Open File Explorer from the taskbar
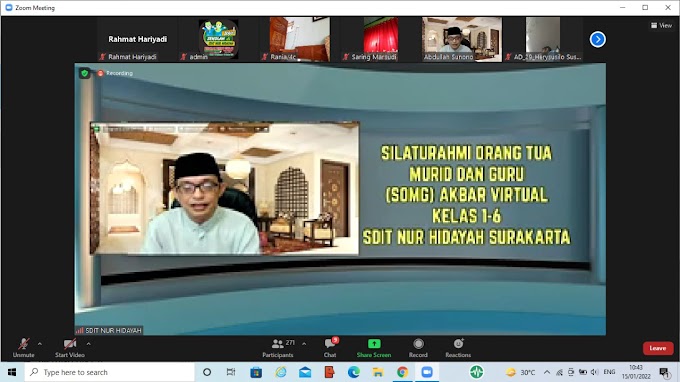The height and width of the screenshot is (382, 680). pyautogui.click(x=378, y=372)
